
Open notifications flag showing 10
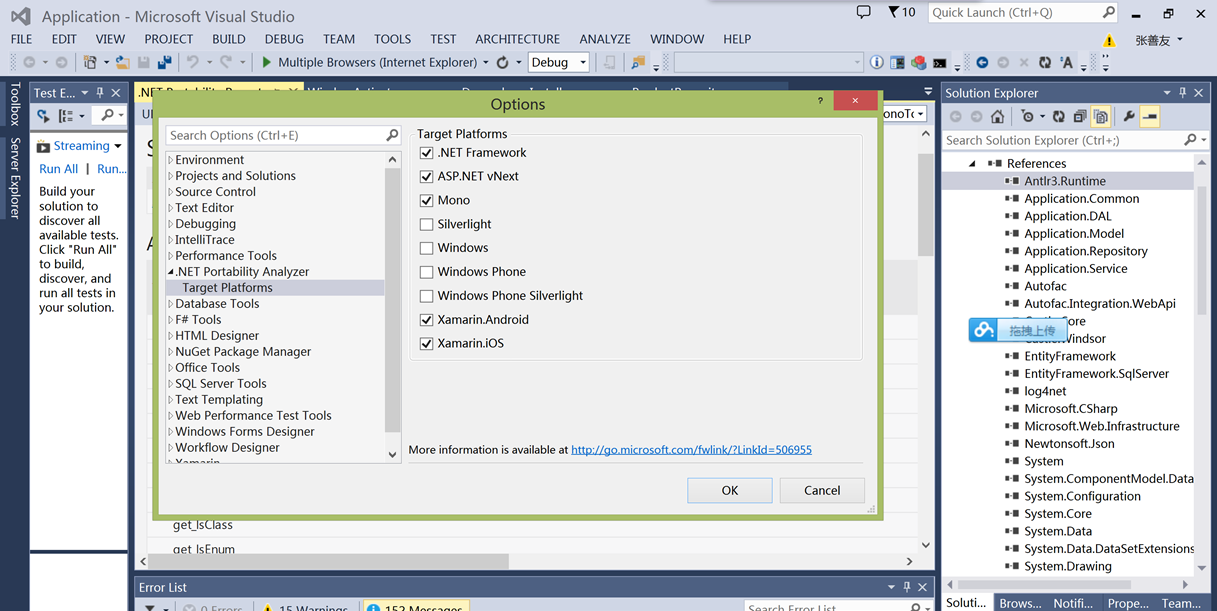(x=901, y=13)
